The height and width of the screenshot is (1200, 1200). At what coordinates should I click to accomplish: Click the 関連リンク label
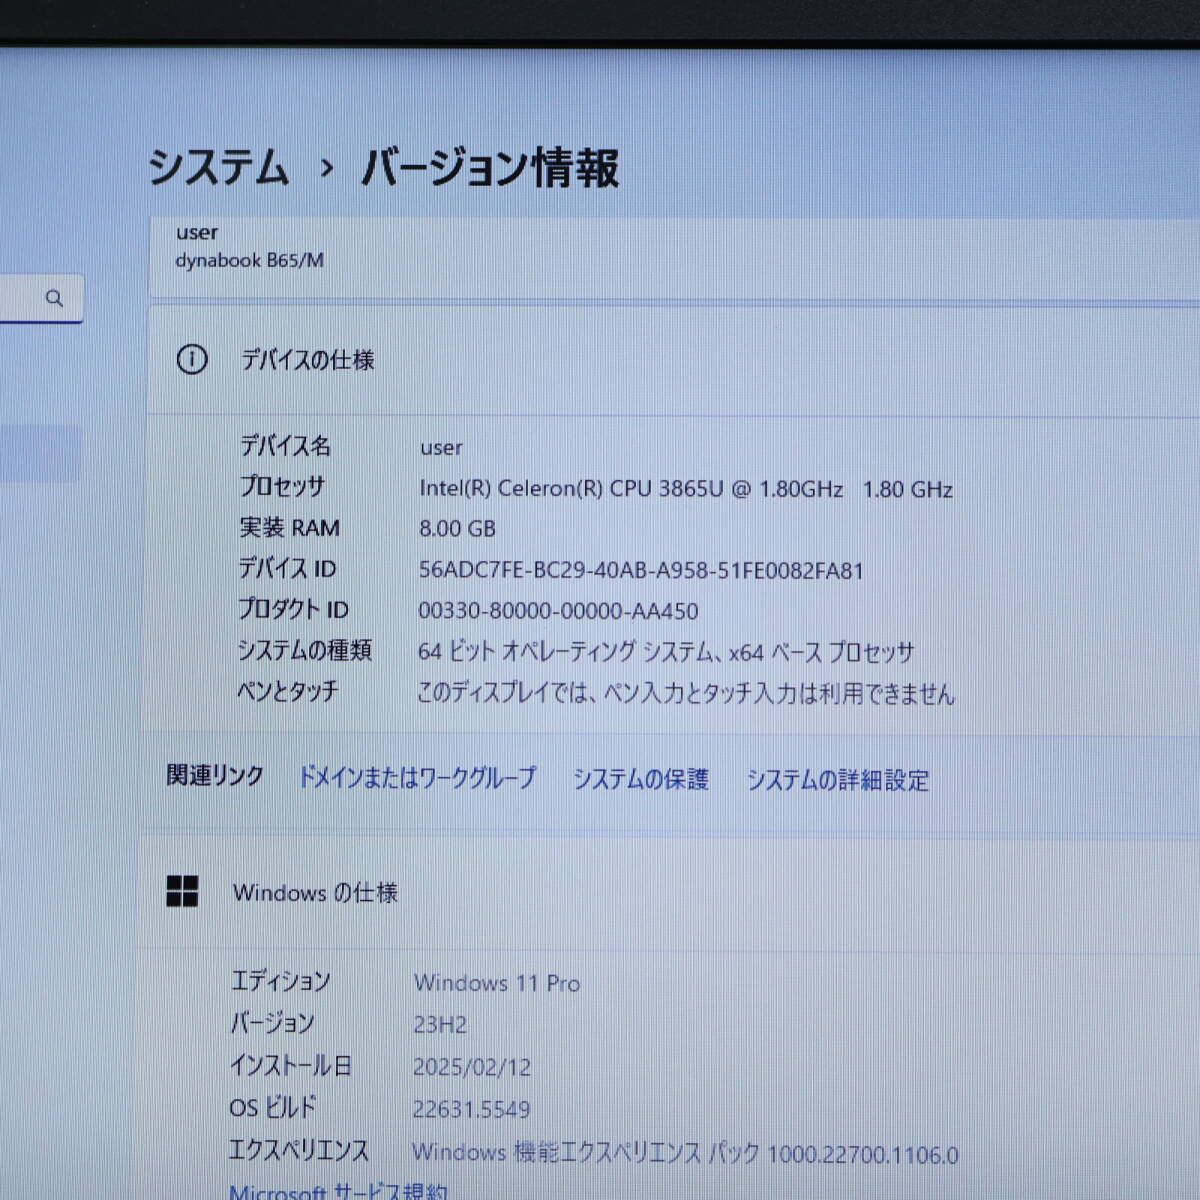[215, 776]
